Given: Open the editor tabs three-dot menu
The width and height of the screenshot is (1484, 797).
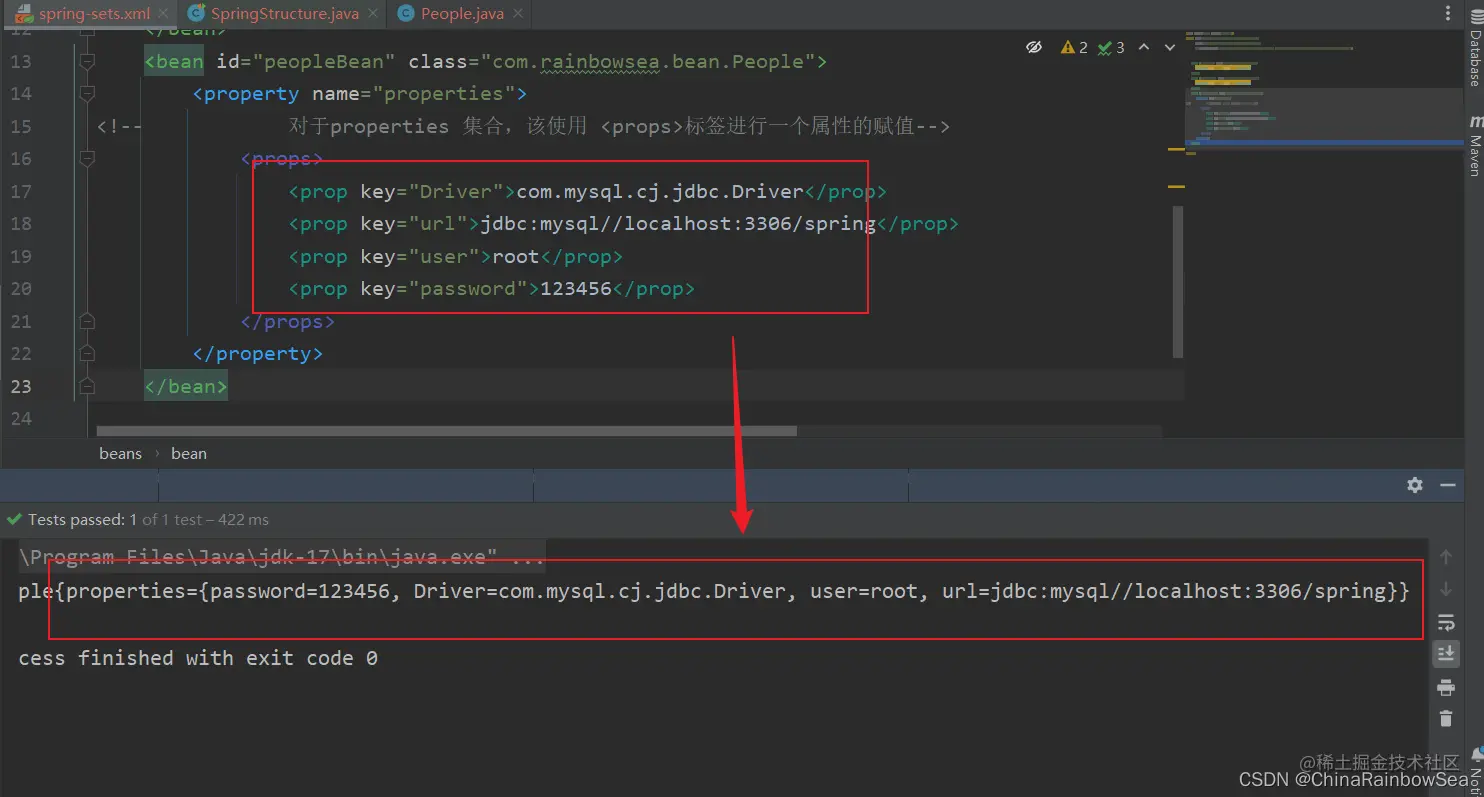Looking at the screenshot, I should click(1449, 13).
